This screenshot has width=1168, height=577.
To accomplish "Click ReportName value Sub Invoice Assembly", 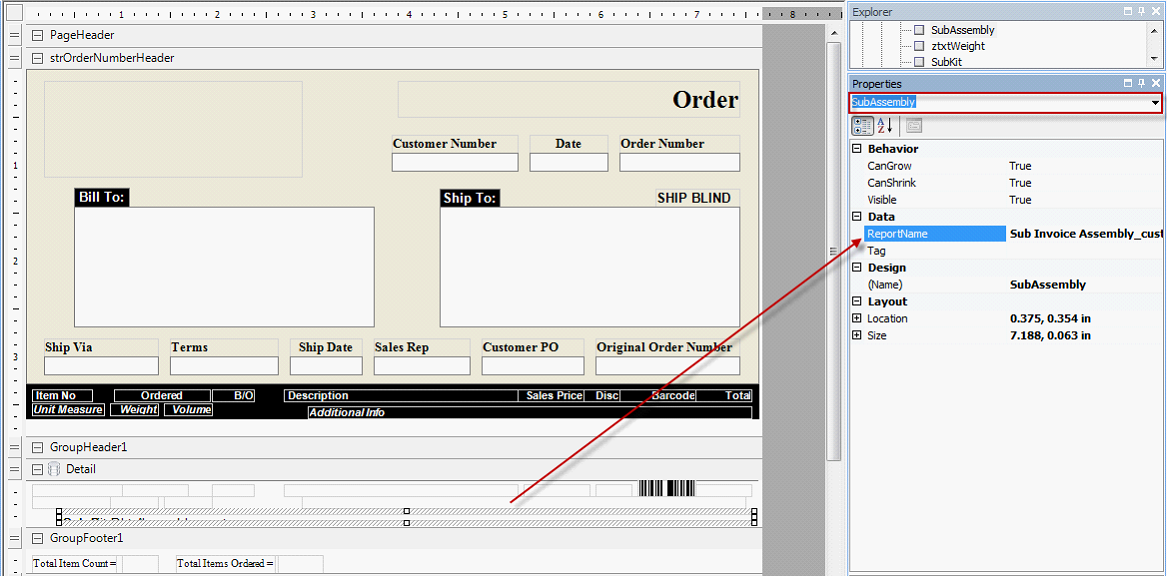I will click(x=1085, y=234).
